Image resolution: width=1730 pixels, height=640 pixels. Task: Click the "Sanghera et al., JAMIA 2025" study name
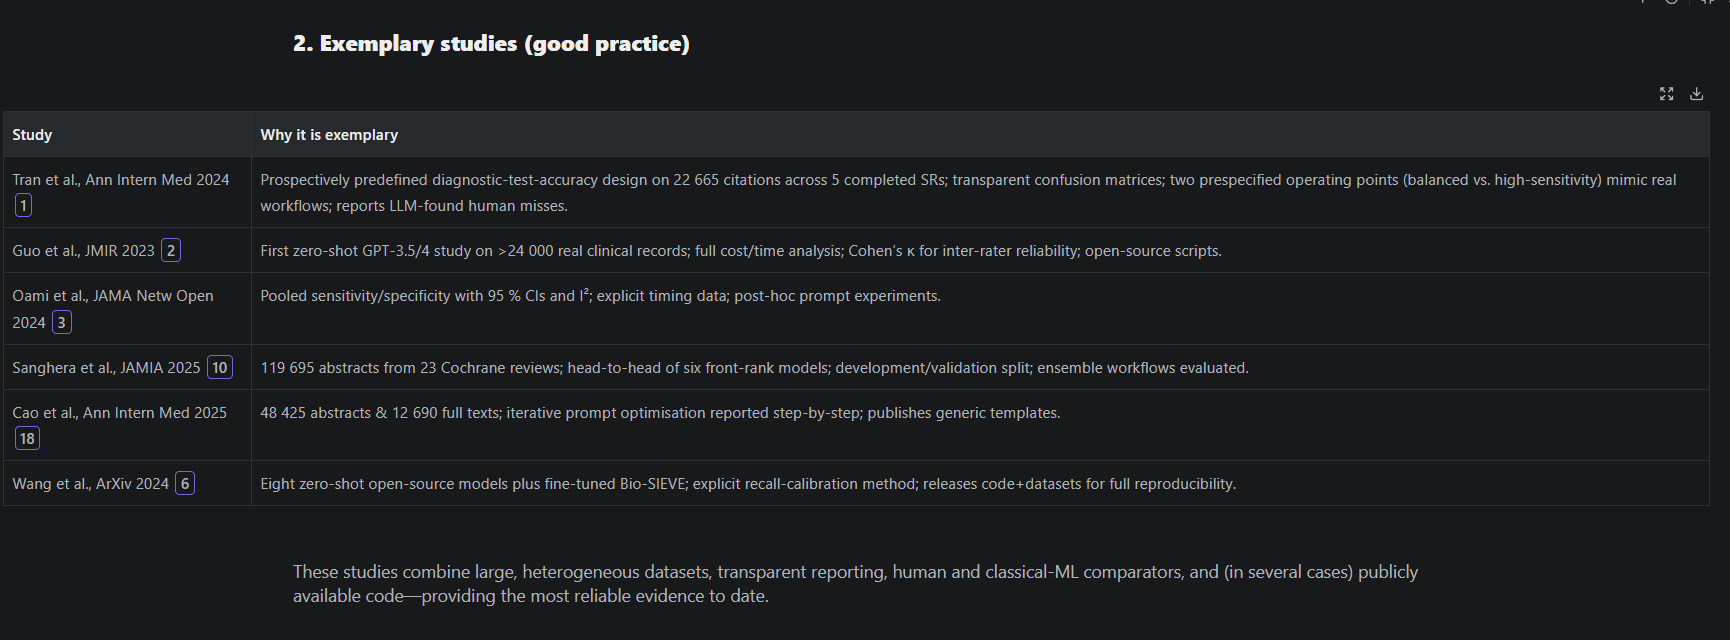(x=106, y=368)
